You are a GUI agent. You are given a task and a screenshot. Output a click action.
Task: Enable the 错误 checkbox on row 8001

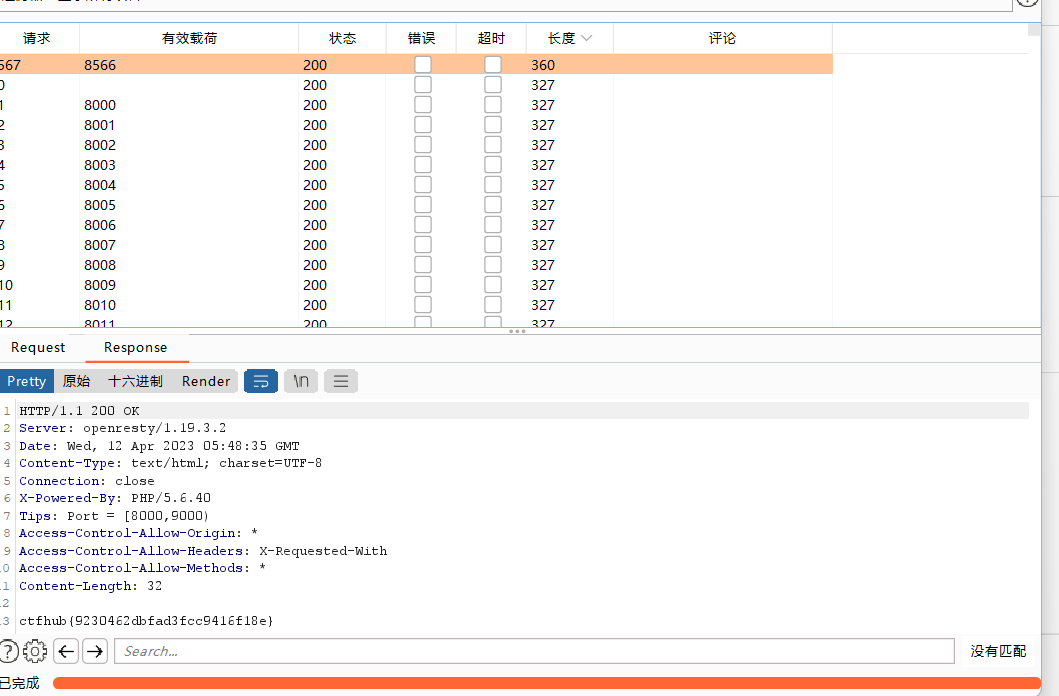click(422, 124)
